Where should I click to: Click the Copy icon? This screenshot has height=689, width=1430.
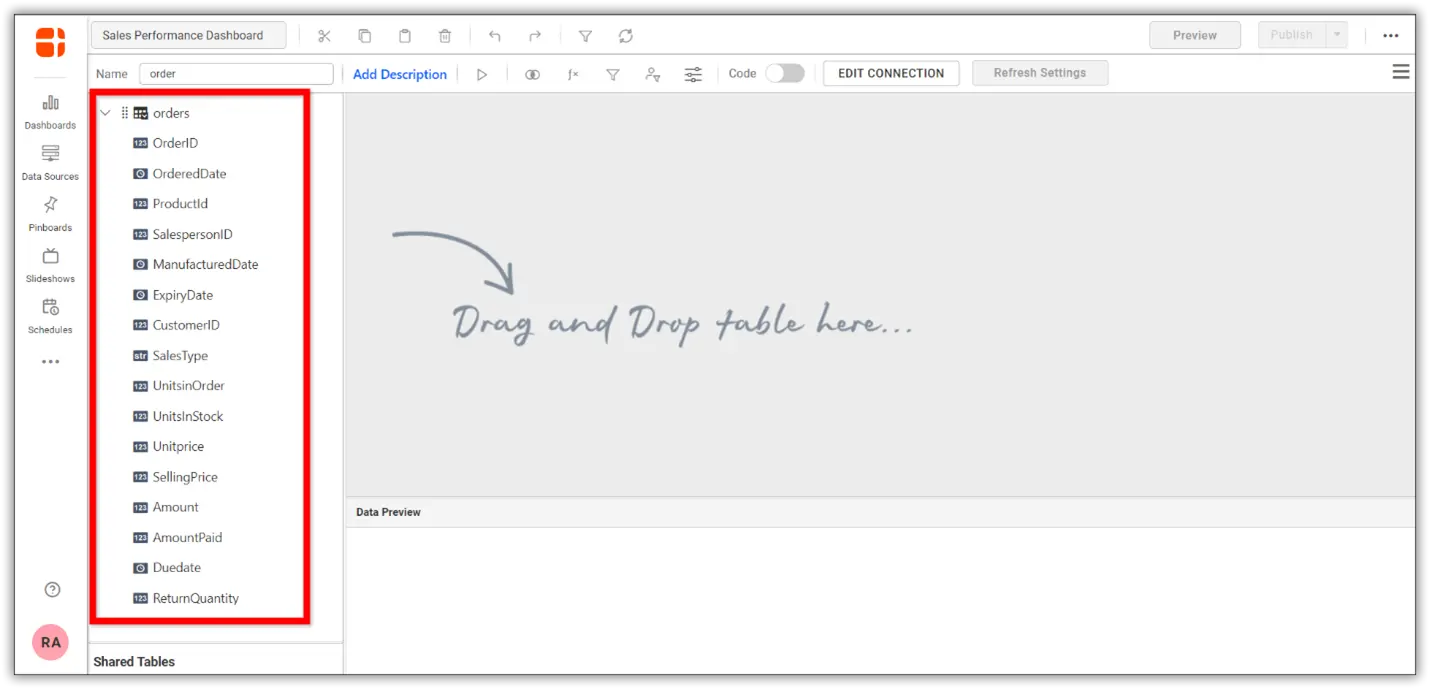coord(365,35)
